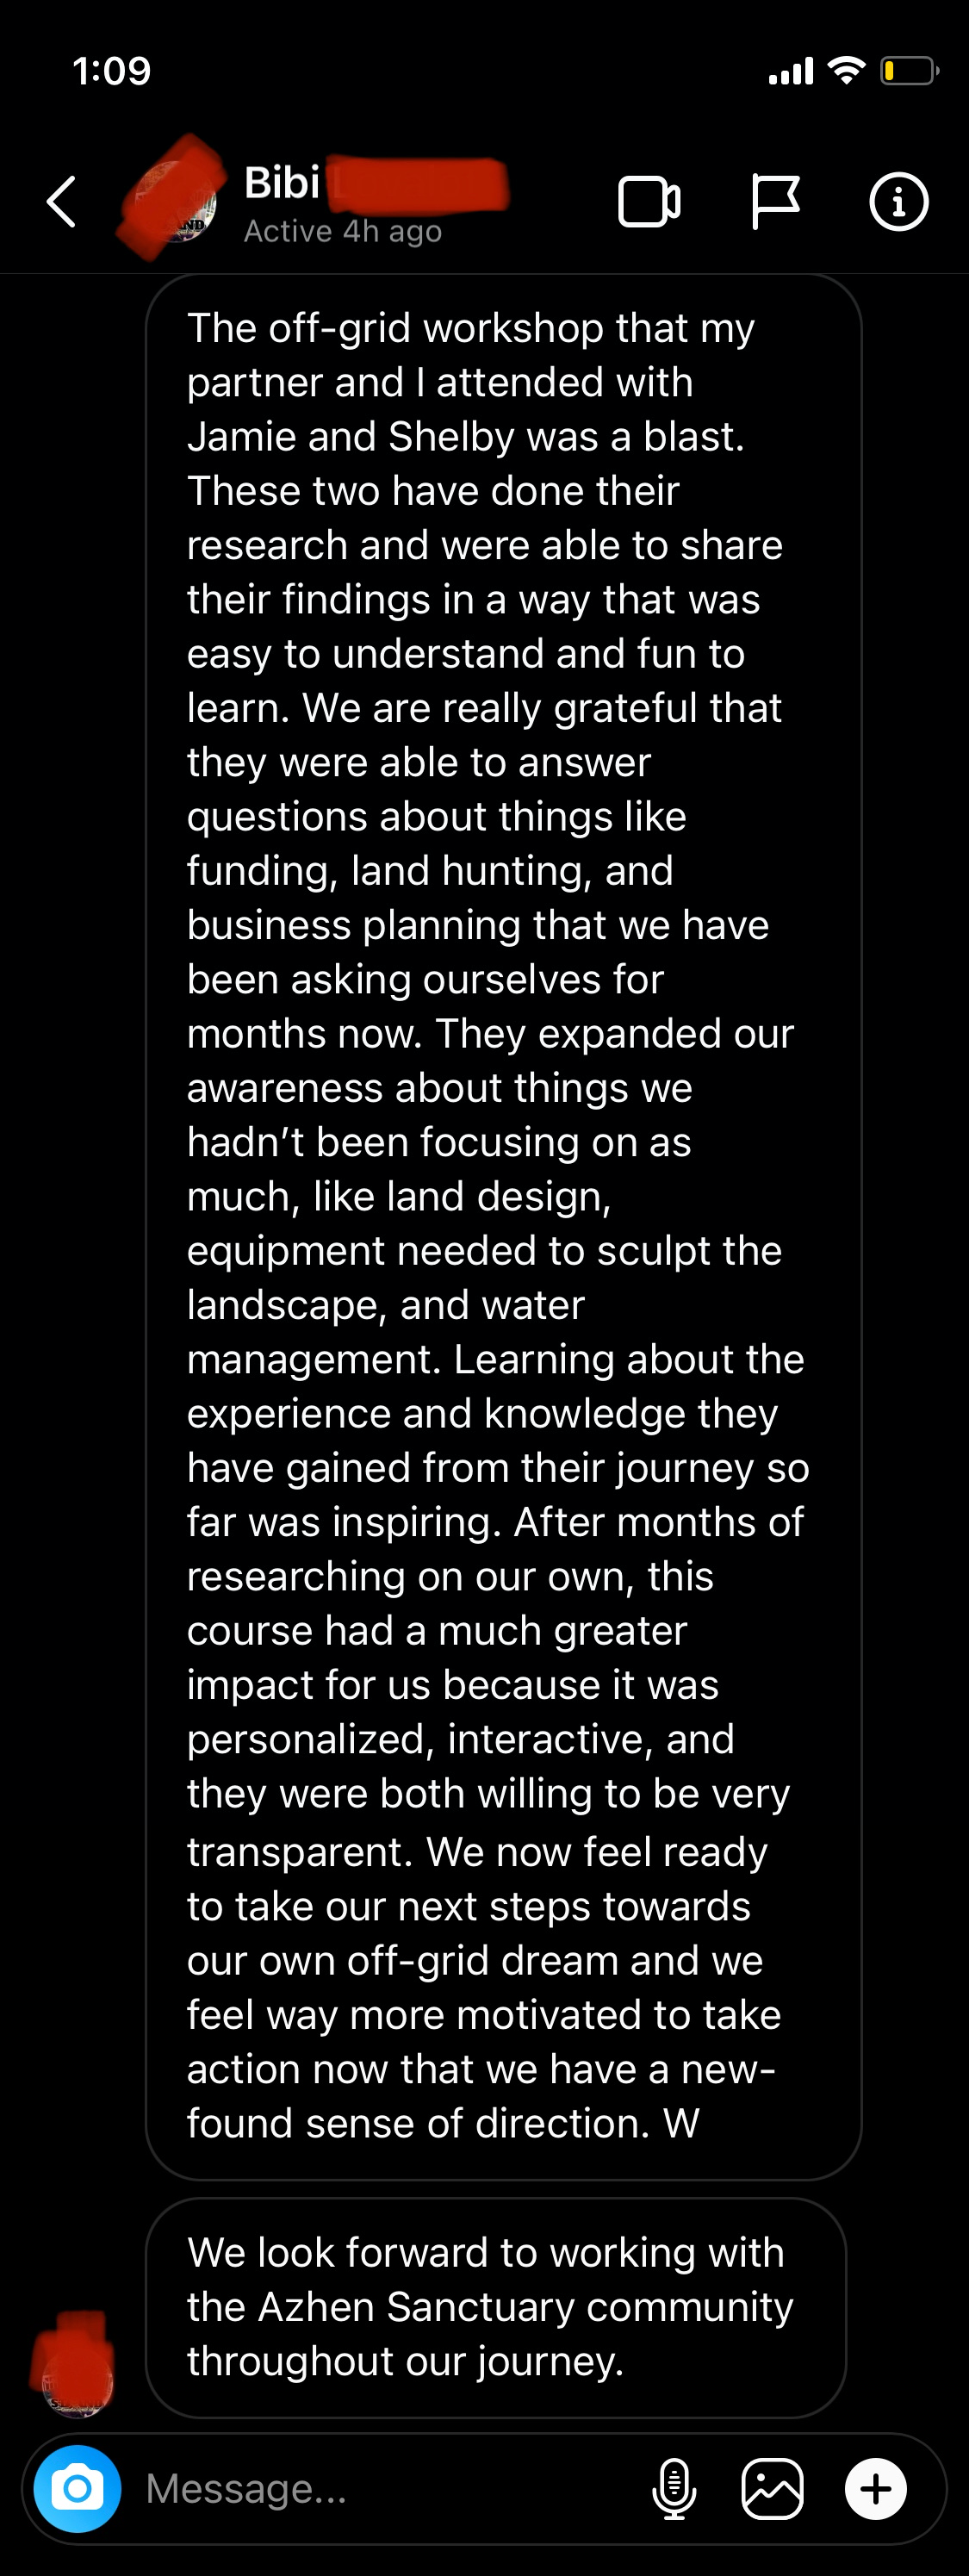Start a video call with Bibi
969x2576 pixels.
[649, 202]
